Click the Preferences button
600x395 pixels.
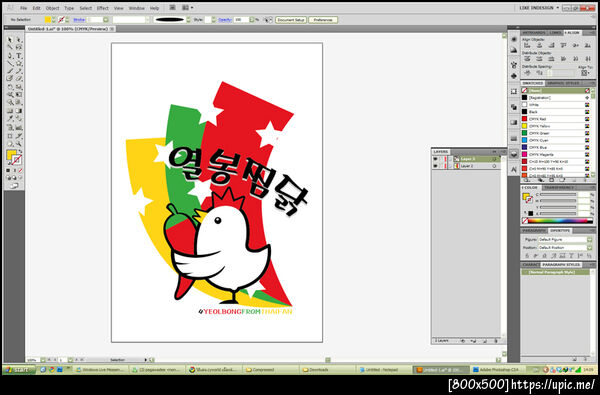pyautogui.click(x=323, y=20)
